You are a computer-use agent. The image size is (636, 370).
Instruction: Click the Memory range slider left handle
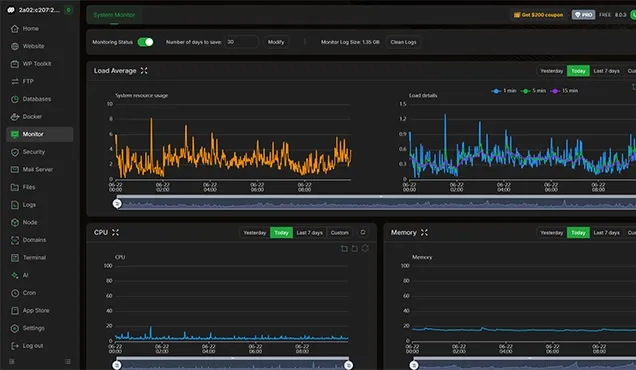tap(414, 365)
